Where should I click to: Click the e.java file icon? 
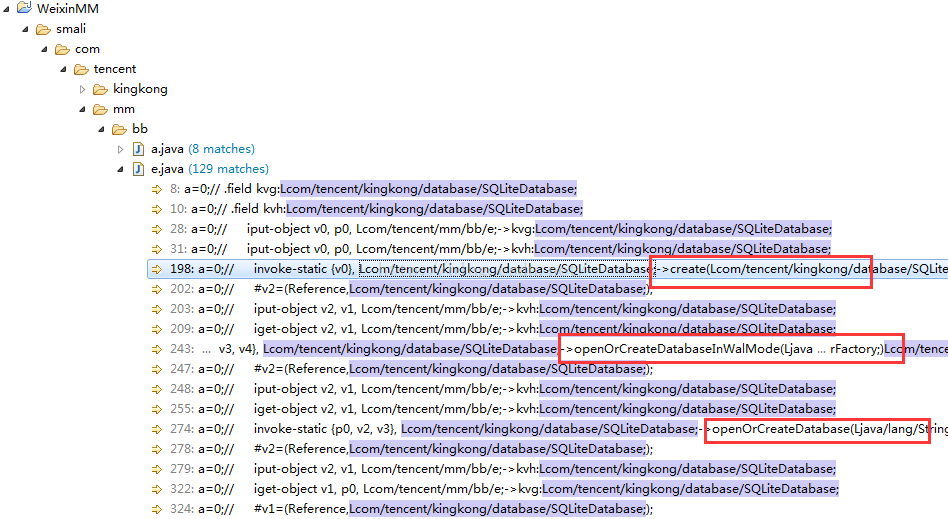pos(138,169)
